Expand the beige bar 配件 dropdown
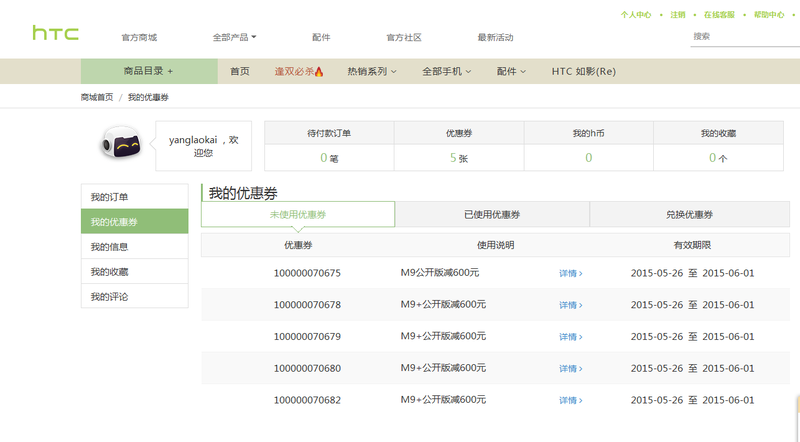 pyautogui.click(x=511, y=71)
